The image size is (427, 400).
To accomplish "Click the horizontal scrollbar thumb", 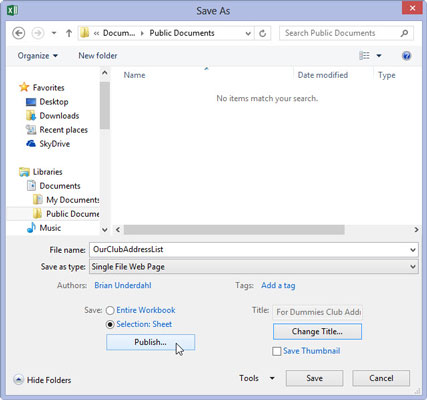I will [x=234, y=230].
